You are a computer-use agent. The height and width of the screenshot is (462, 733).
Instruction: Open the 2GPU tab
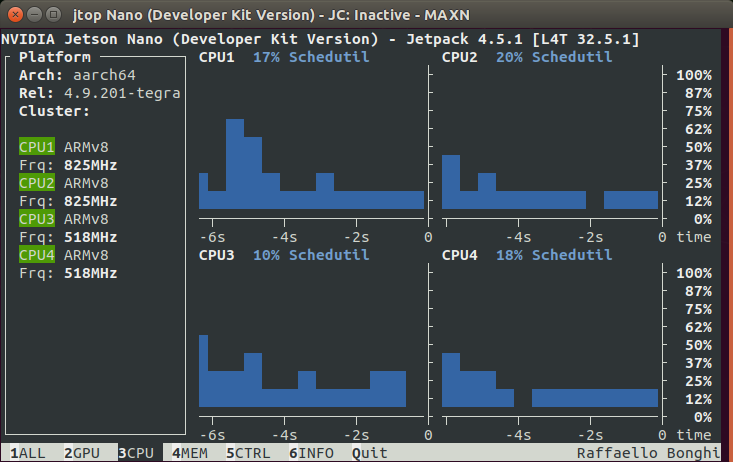82,453
